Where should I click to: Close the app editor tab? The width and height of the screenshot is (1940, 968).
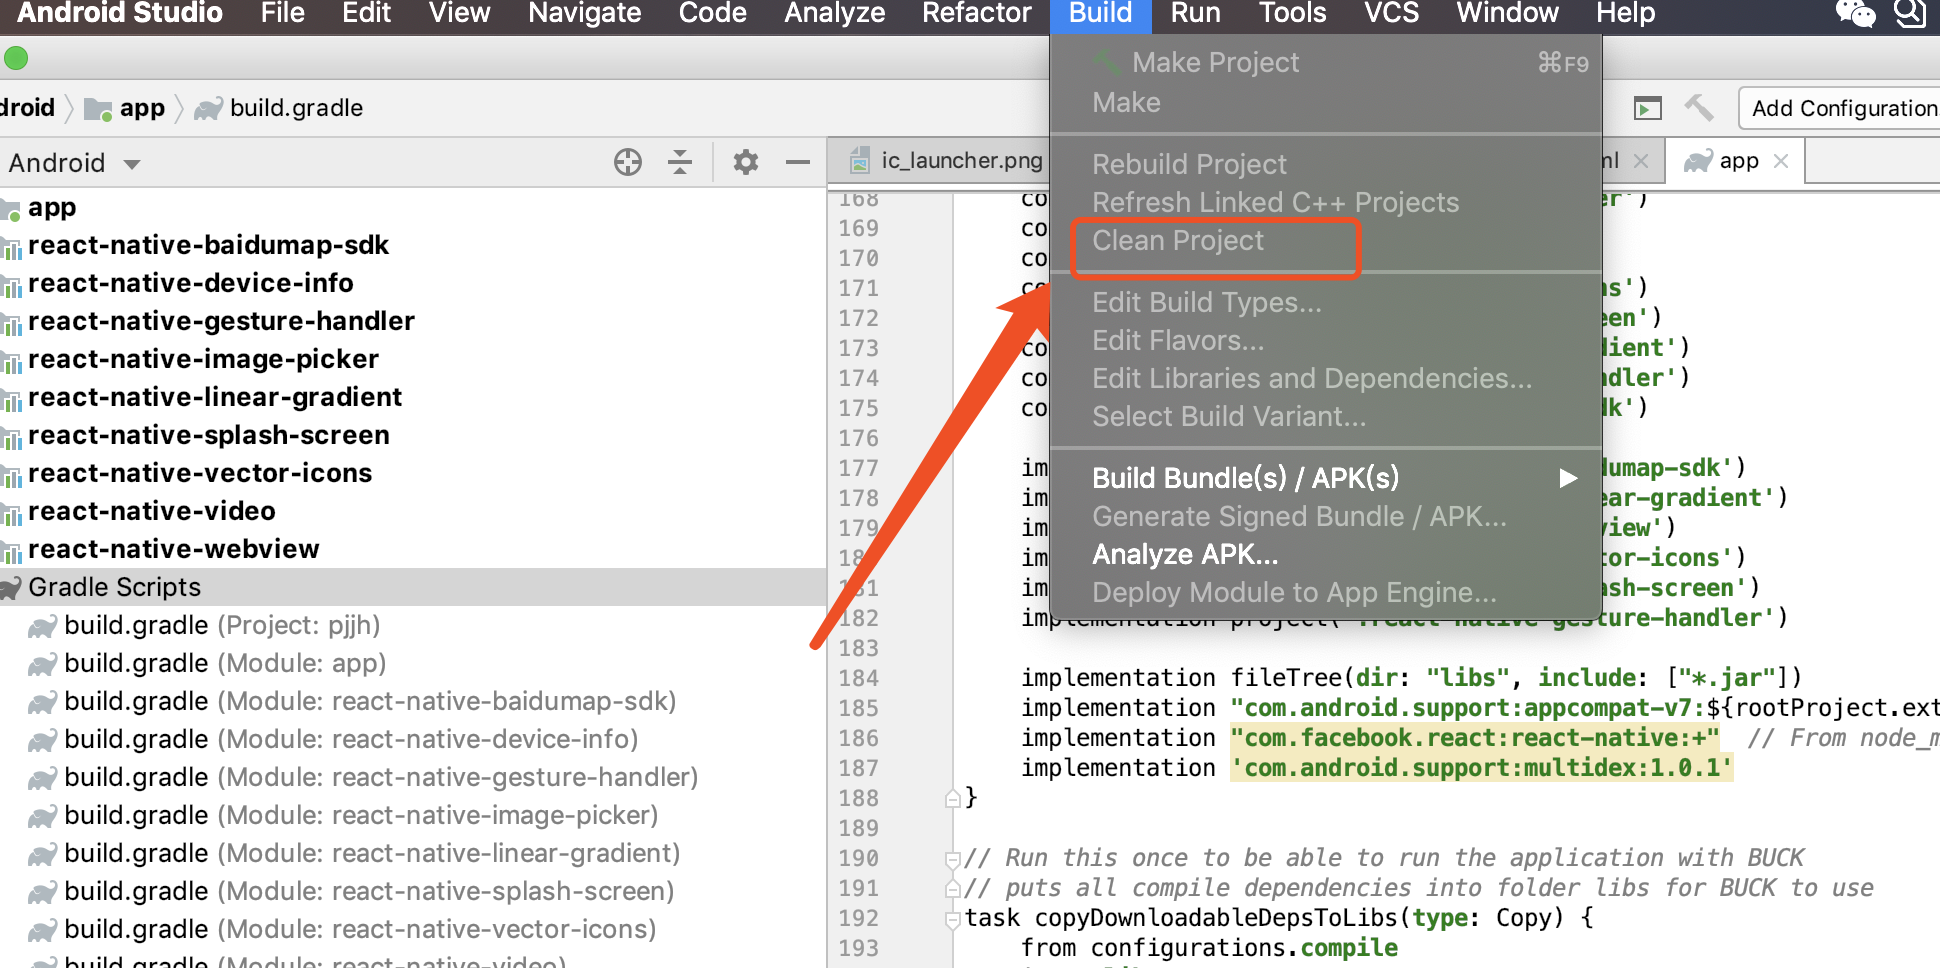point(1780,161)
